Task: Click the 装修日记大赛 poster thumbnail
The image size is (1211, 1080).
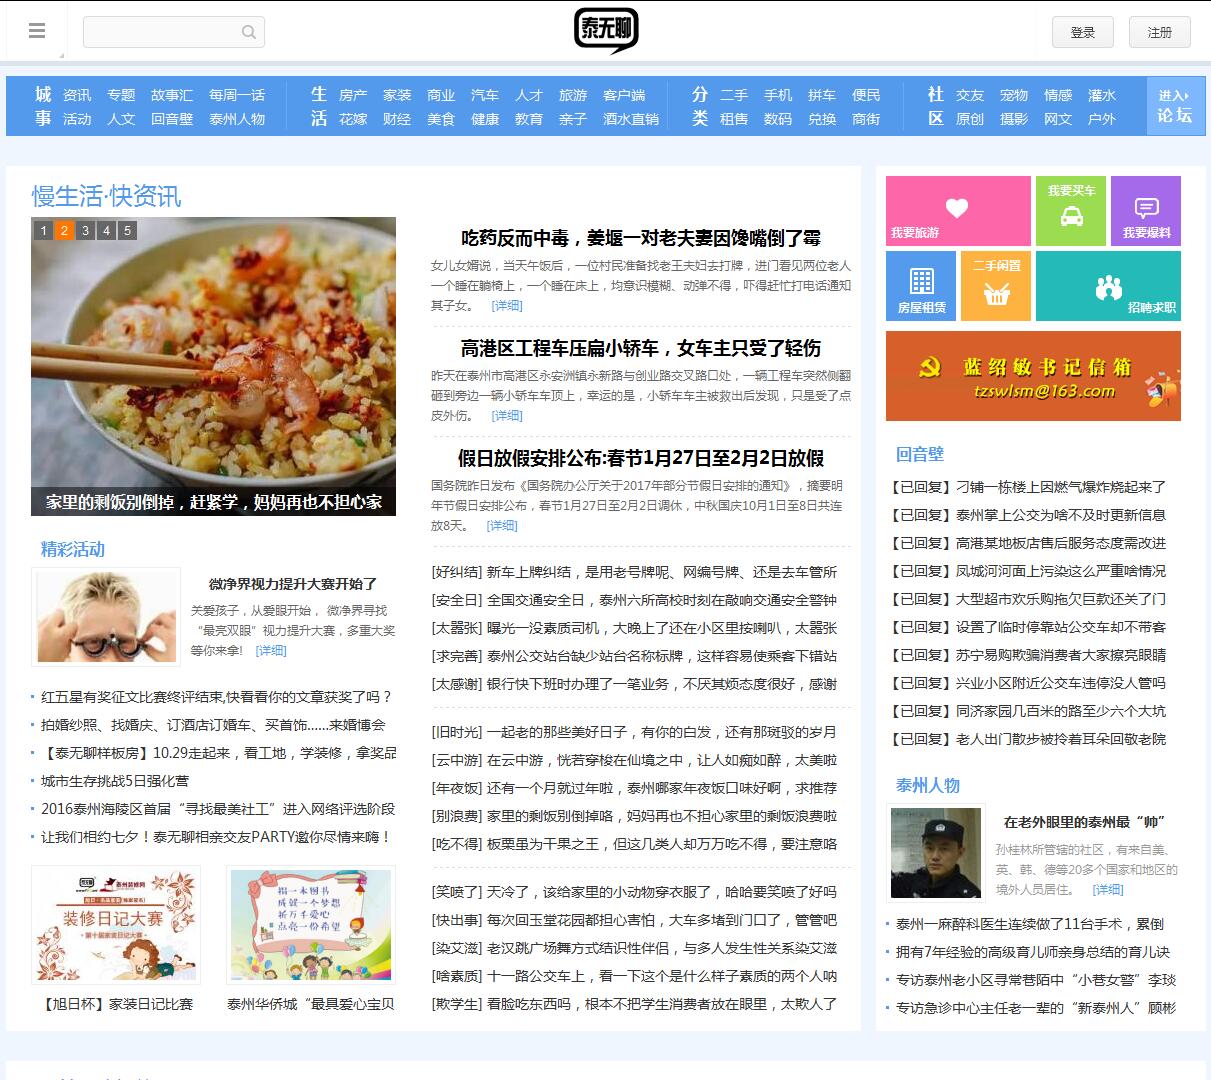Action: pos(116,925)
